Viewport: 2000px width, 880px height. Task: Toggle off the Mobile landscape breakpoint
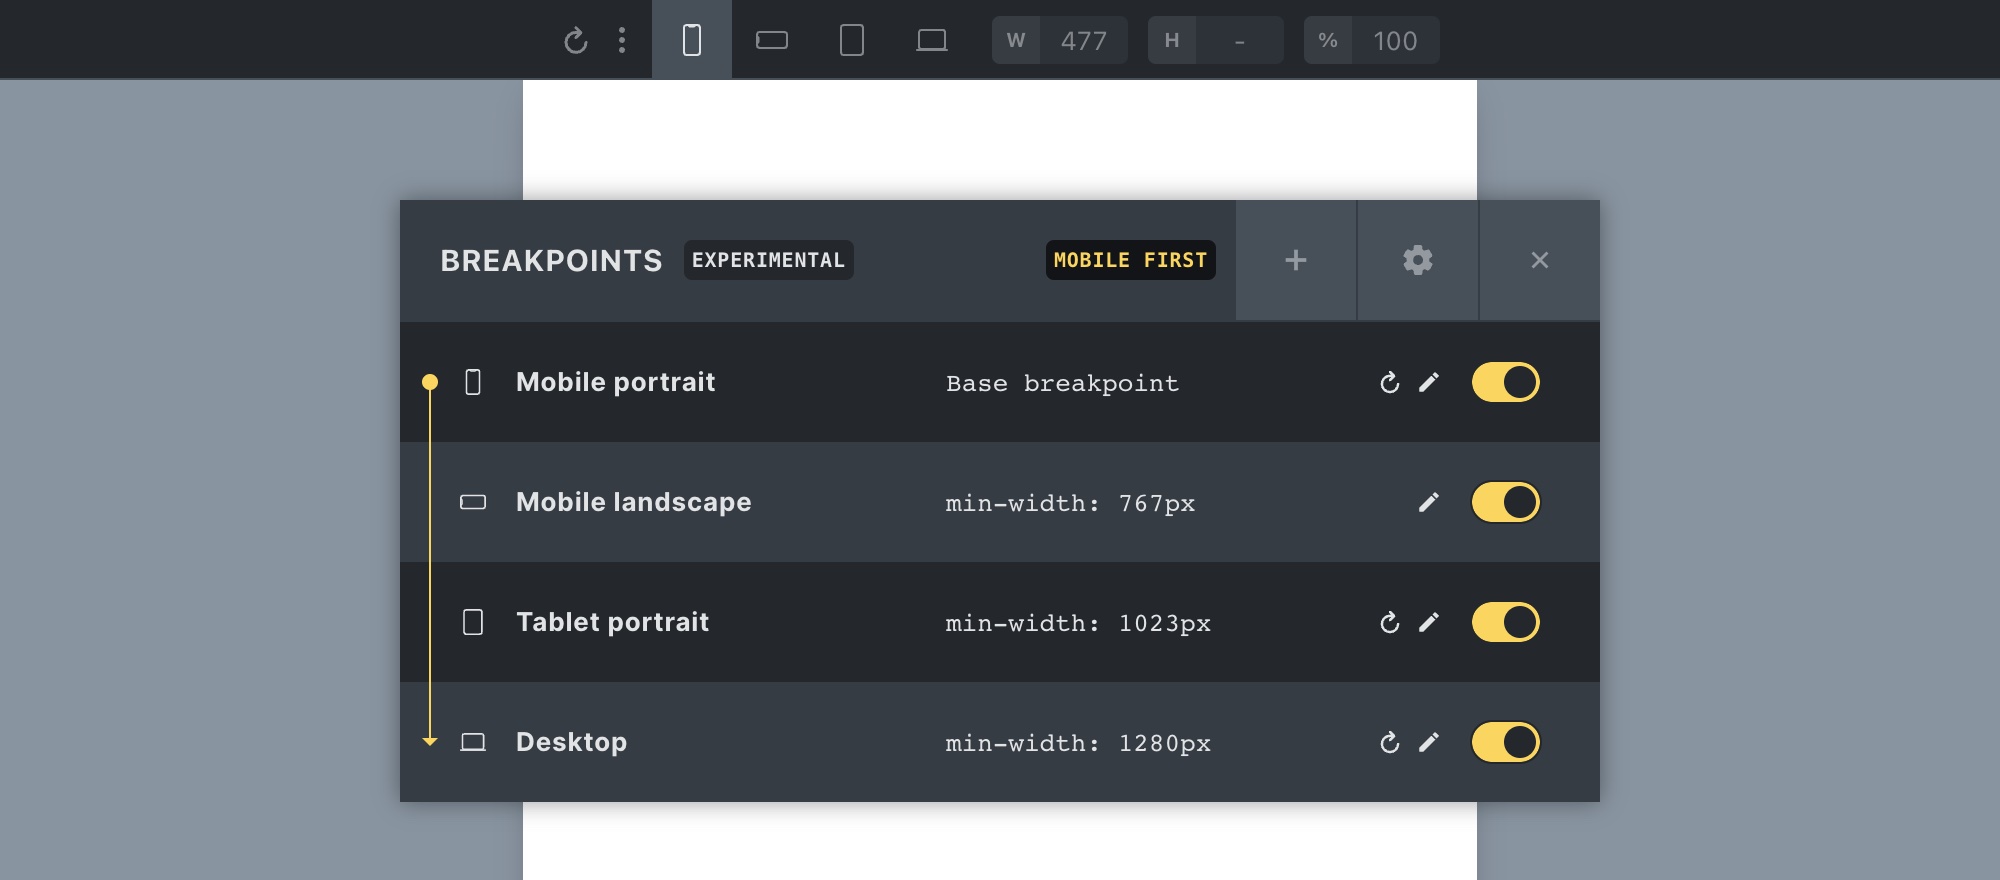pos(1505,502)
